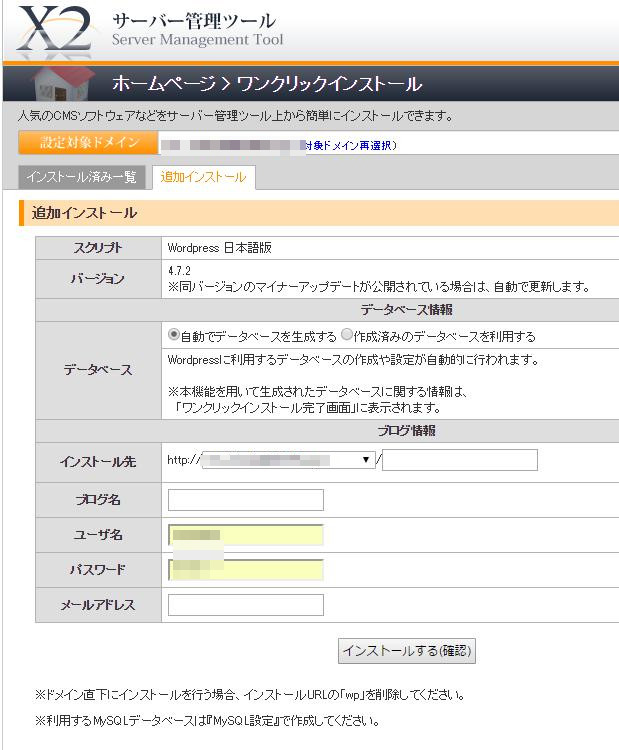Click the インストール先 row label
Viewport: 619px width, 750px height.
tap(98, 462)
